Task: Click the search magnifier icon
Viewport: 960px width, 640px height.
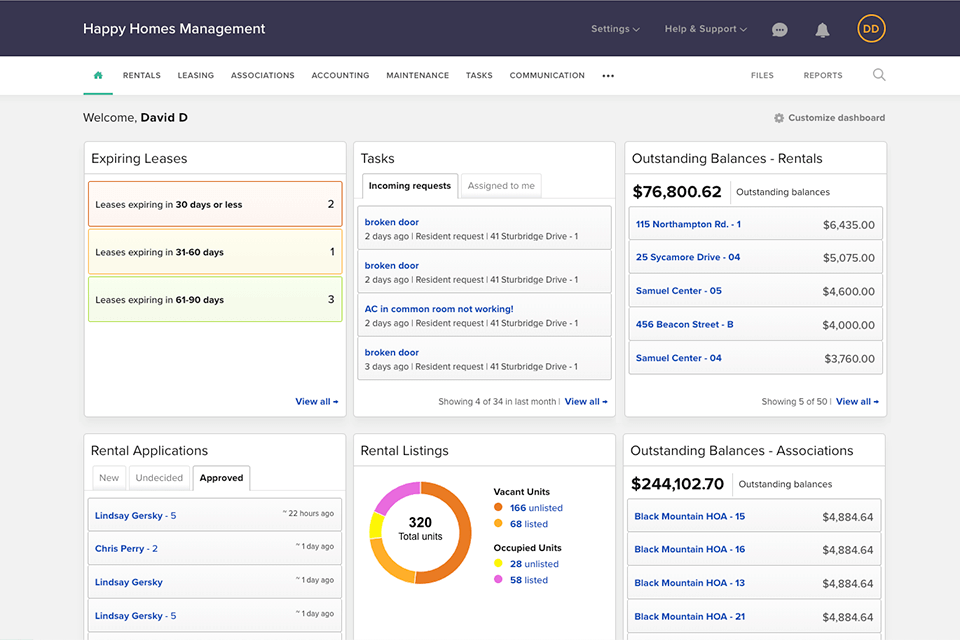Action: tap(879, 75)
